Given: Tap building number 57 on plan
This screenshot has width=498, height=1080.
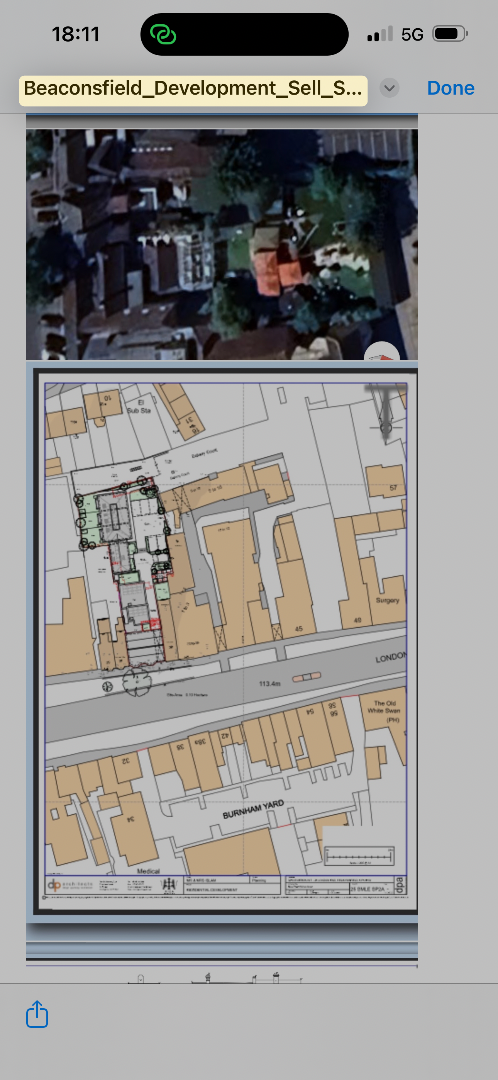Looking at the screenshot, I should (393, 488).
